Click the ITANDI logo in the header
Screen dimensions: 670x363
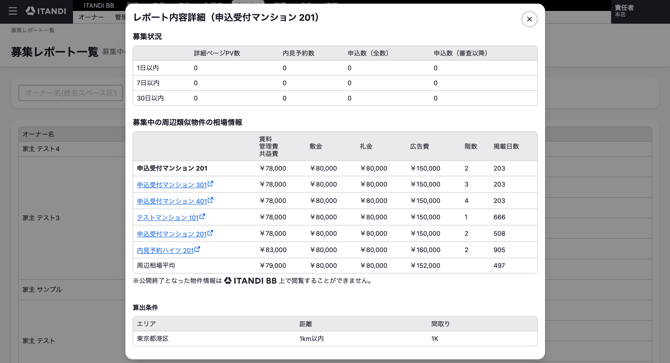click(x=46, y=11)
